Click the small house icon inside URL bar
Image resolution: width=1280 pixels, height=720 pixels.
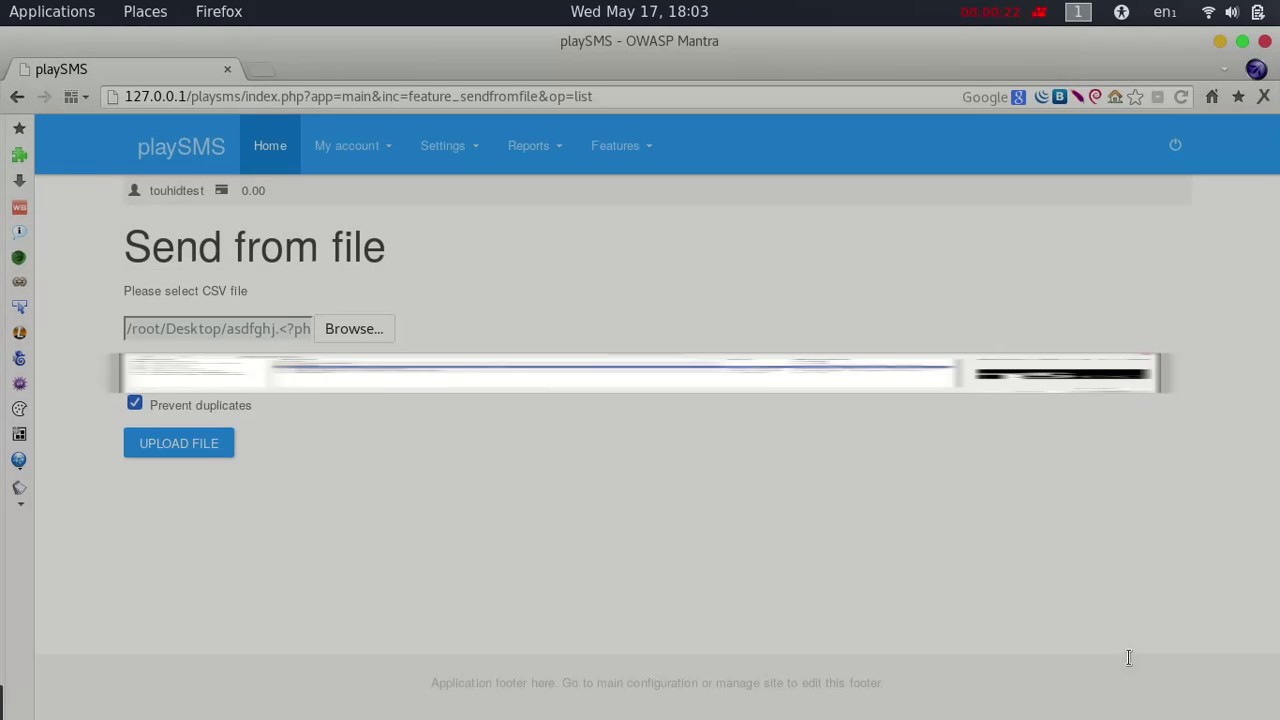pos(1114,97)
